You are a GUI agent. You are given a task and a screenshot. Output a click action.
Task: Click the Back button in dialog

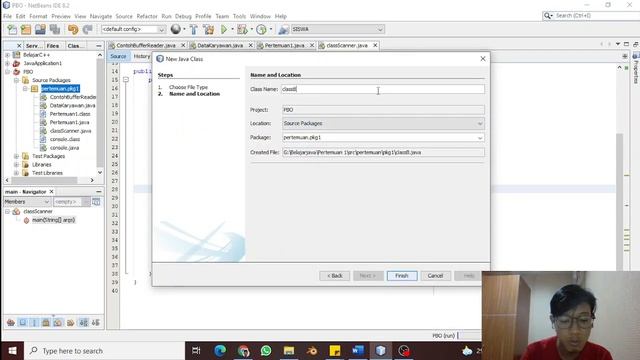335,276
